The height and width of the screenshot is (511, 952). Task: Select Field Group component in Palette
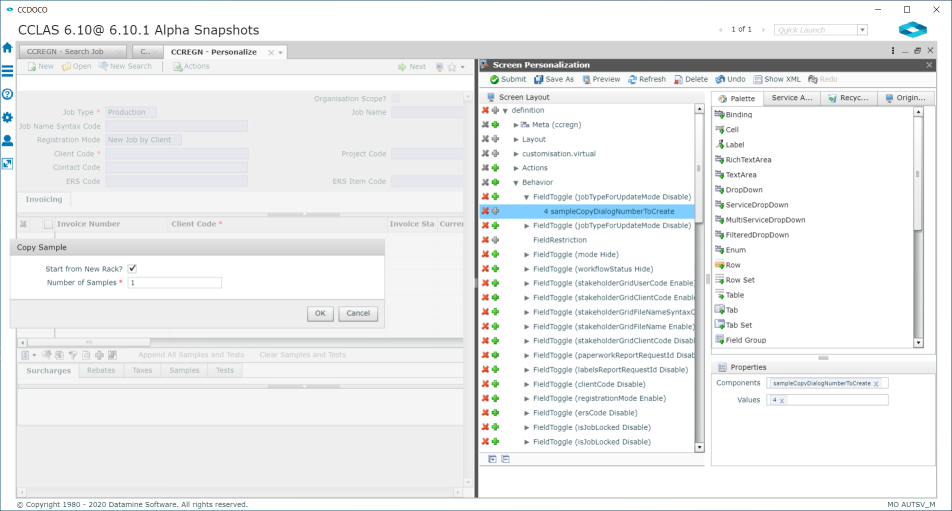point(741,340)
